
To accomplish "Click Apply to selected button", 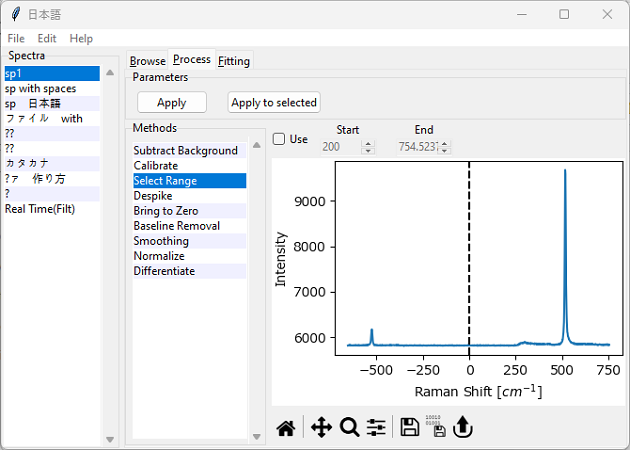I will [274, 102].
